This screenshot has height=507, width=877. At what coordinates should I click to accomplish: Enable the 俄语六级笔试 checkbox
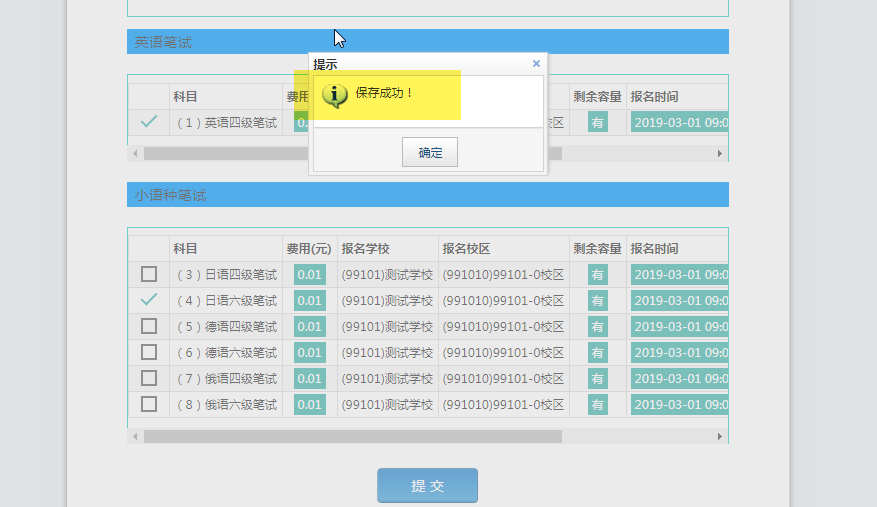[149, 404]
